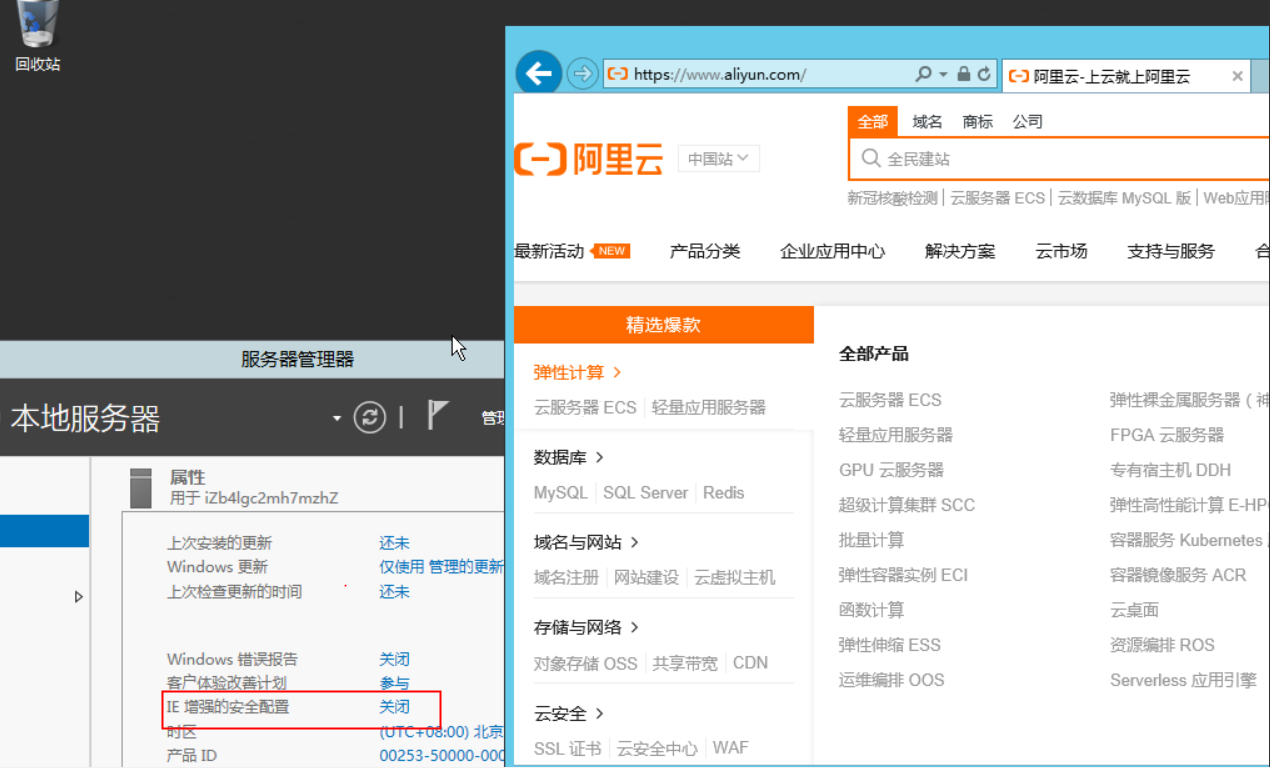1270x768 pixels.
Task: Click 专有宿主机 DDH product link
Action: click(1170, 470)
